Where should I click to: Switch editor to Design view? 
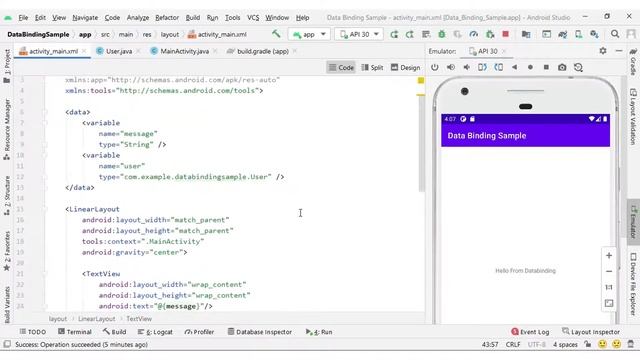pyautogui.click(x=405, y=67)
